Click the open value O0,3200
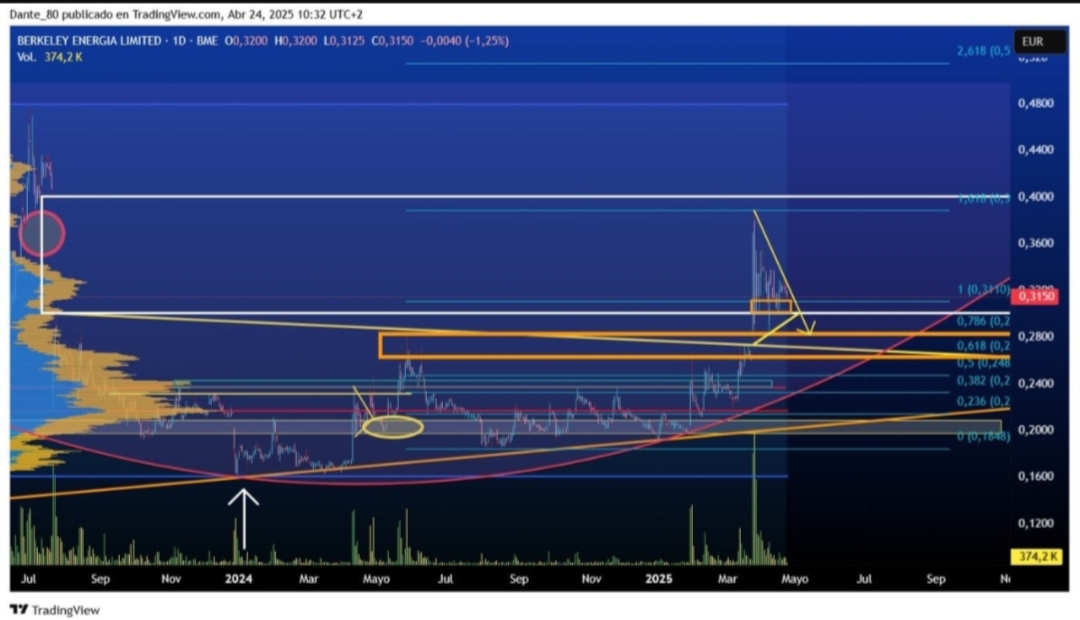The image size is (1080, 620). pyautogui.click(x=246, y=41)
